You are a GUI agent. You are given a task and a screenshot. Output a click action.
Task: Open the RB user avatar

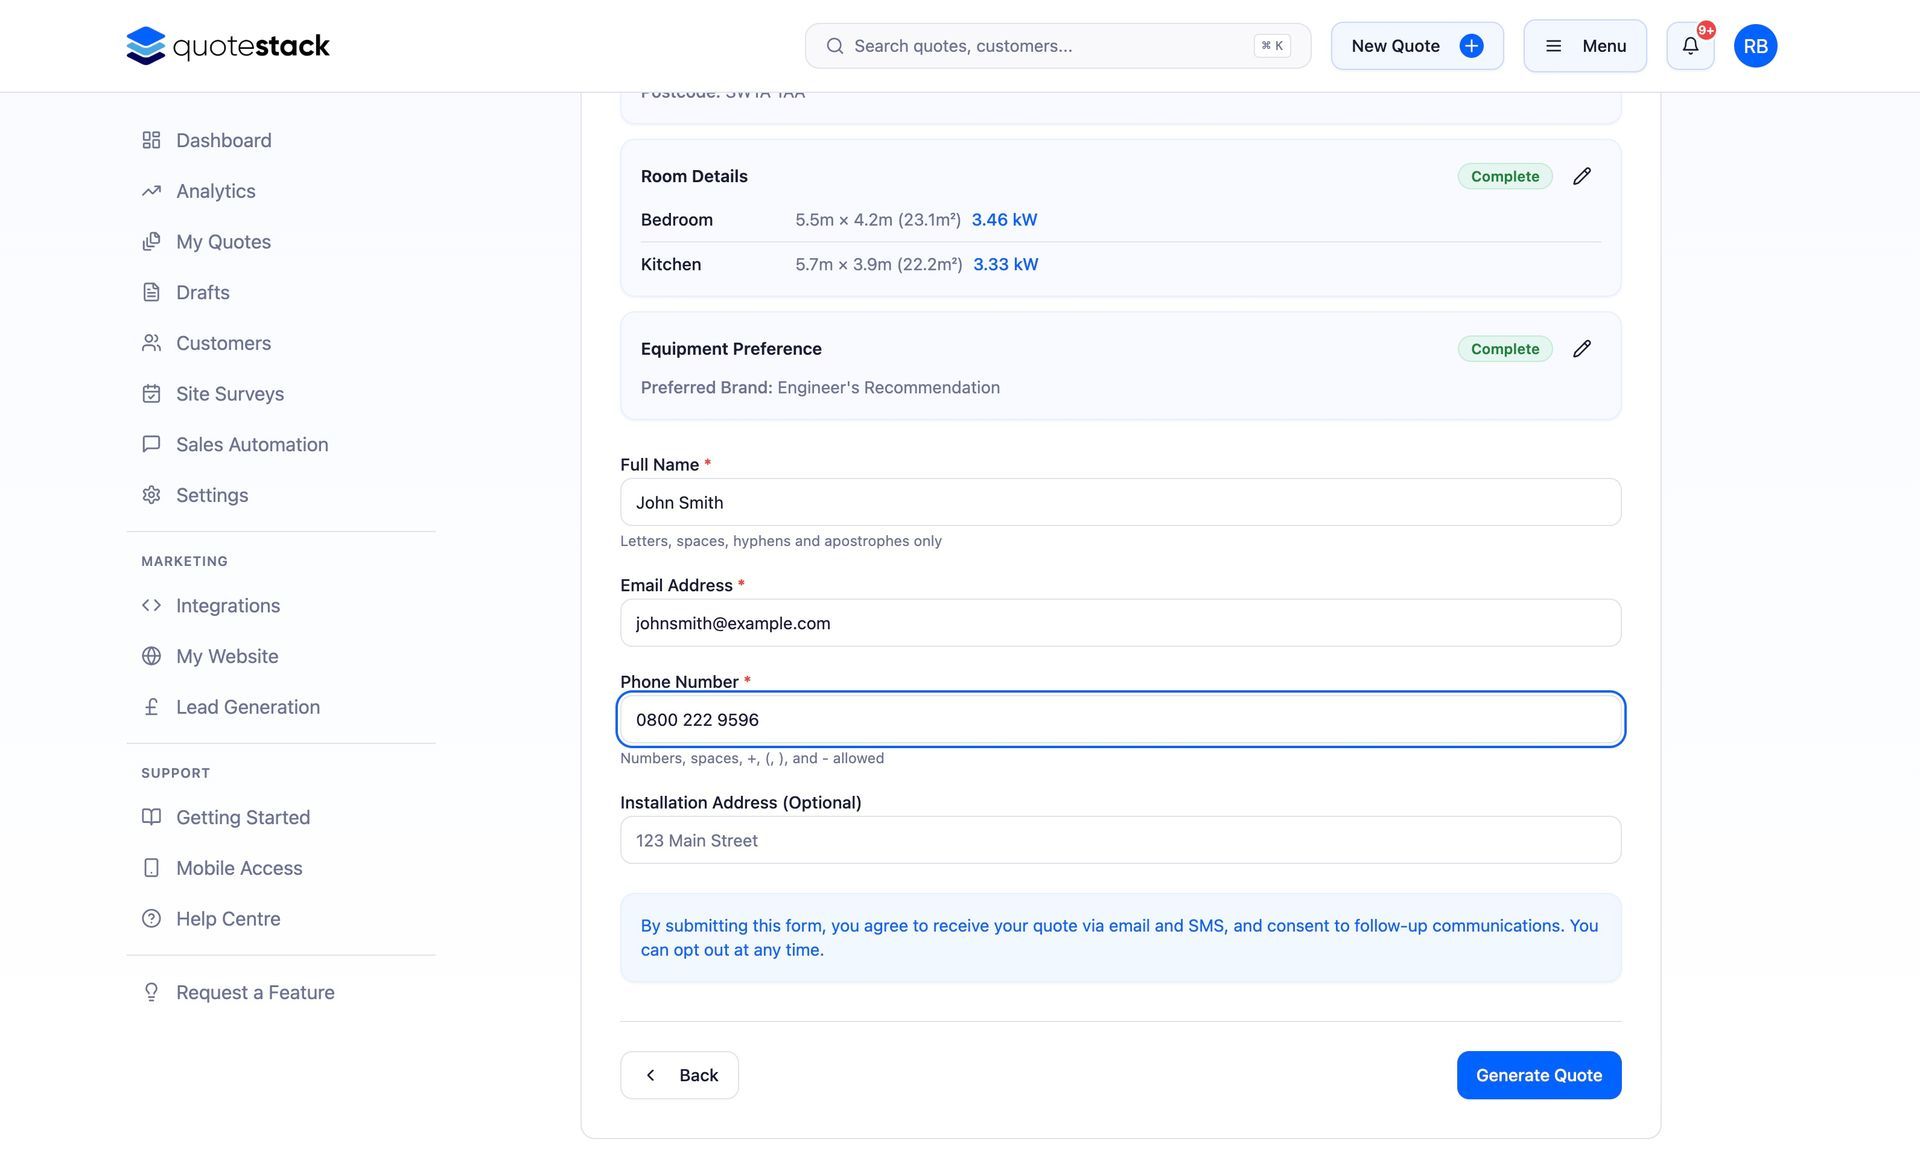pyautogui.click(x=1755, y=46)
